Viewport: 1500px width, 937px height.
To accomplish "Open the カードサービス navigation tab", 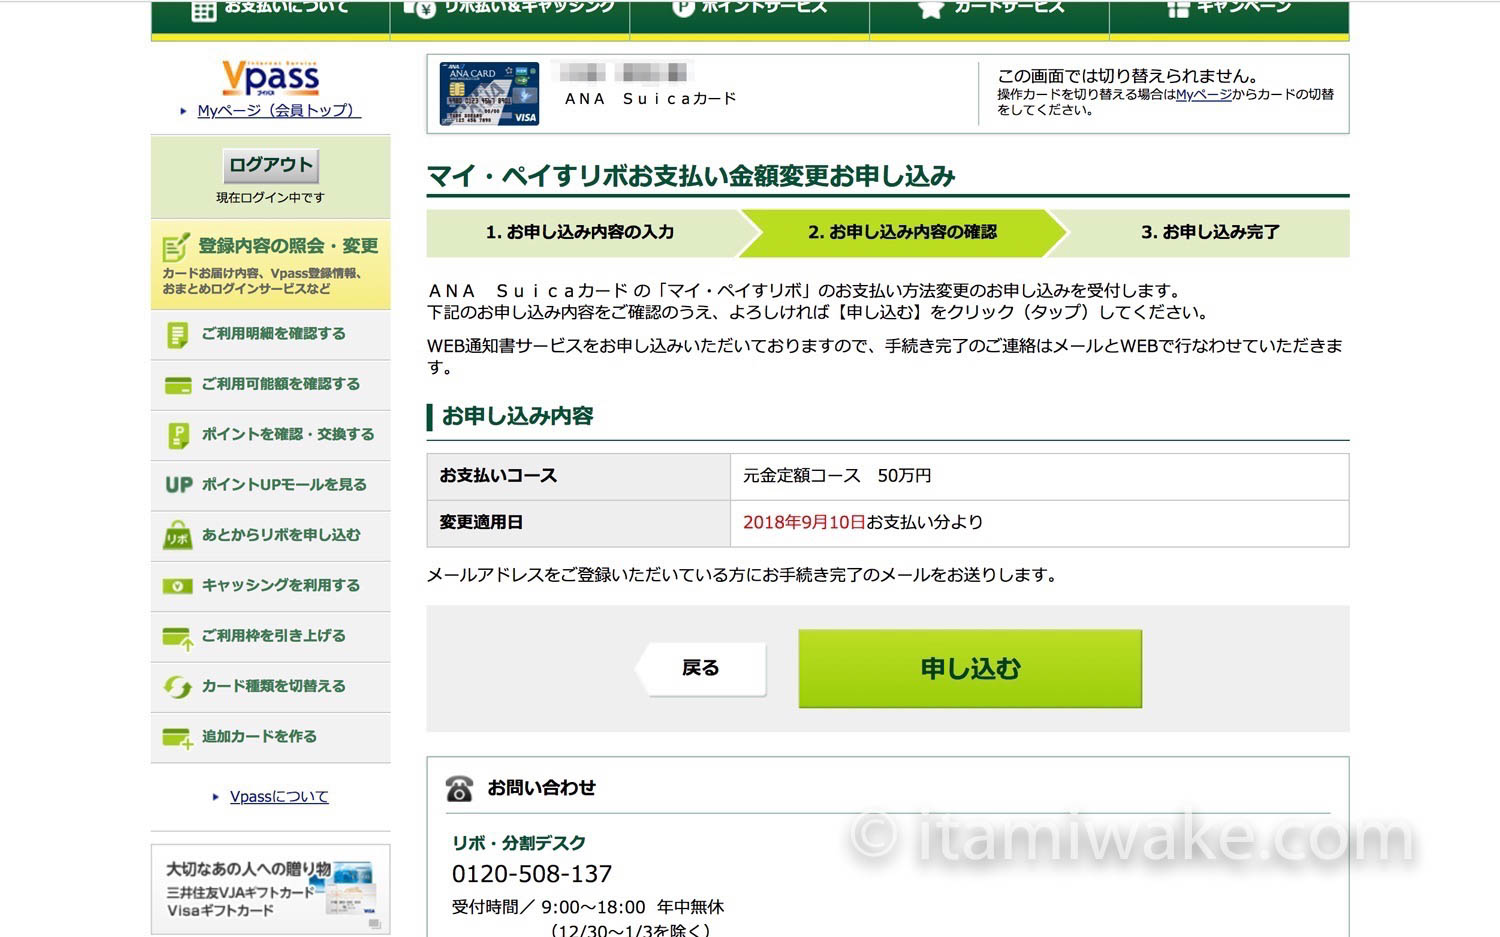I will pos(990,18).
